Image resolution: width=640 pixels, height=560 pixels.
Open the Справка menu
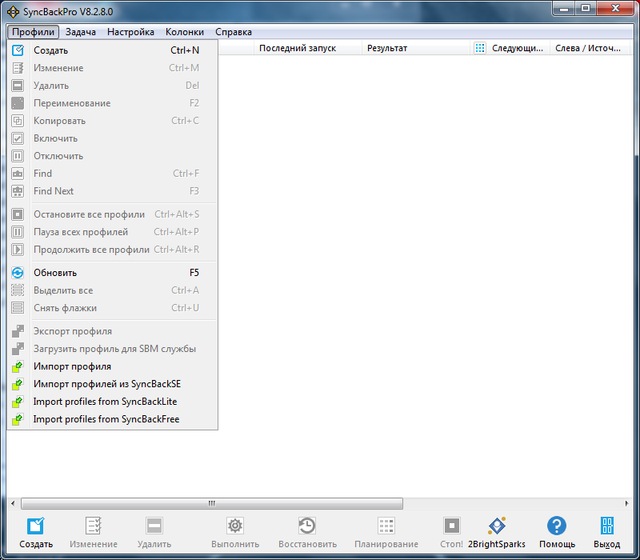point(233,32)
